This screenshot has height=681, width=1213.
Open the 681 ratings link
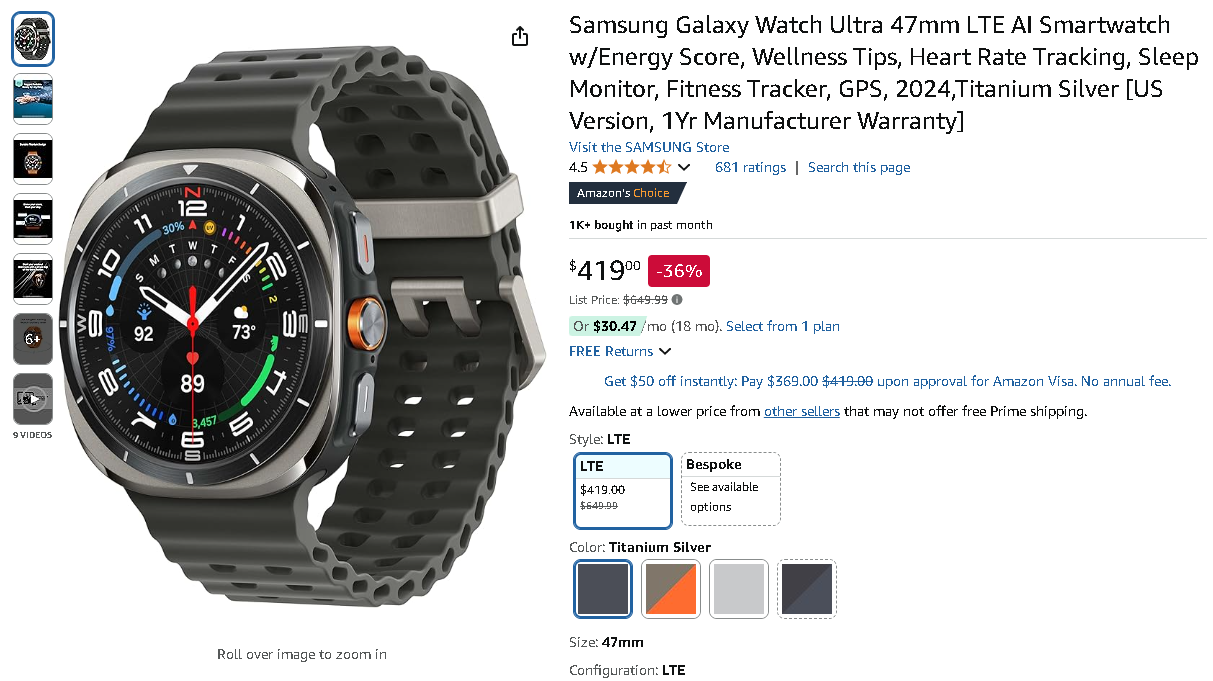pos(750,167)
